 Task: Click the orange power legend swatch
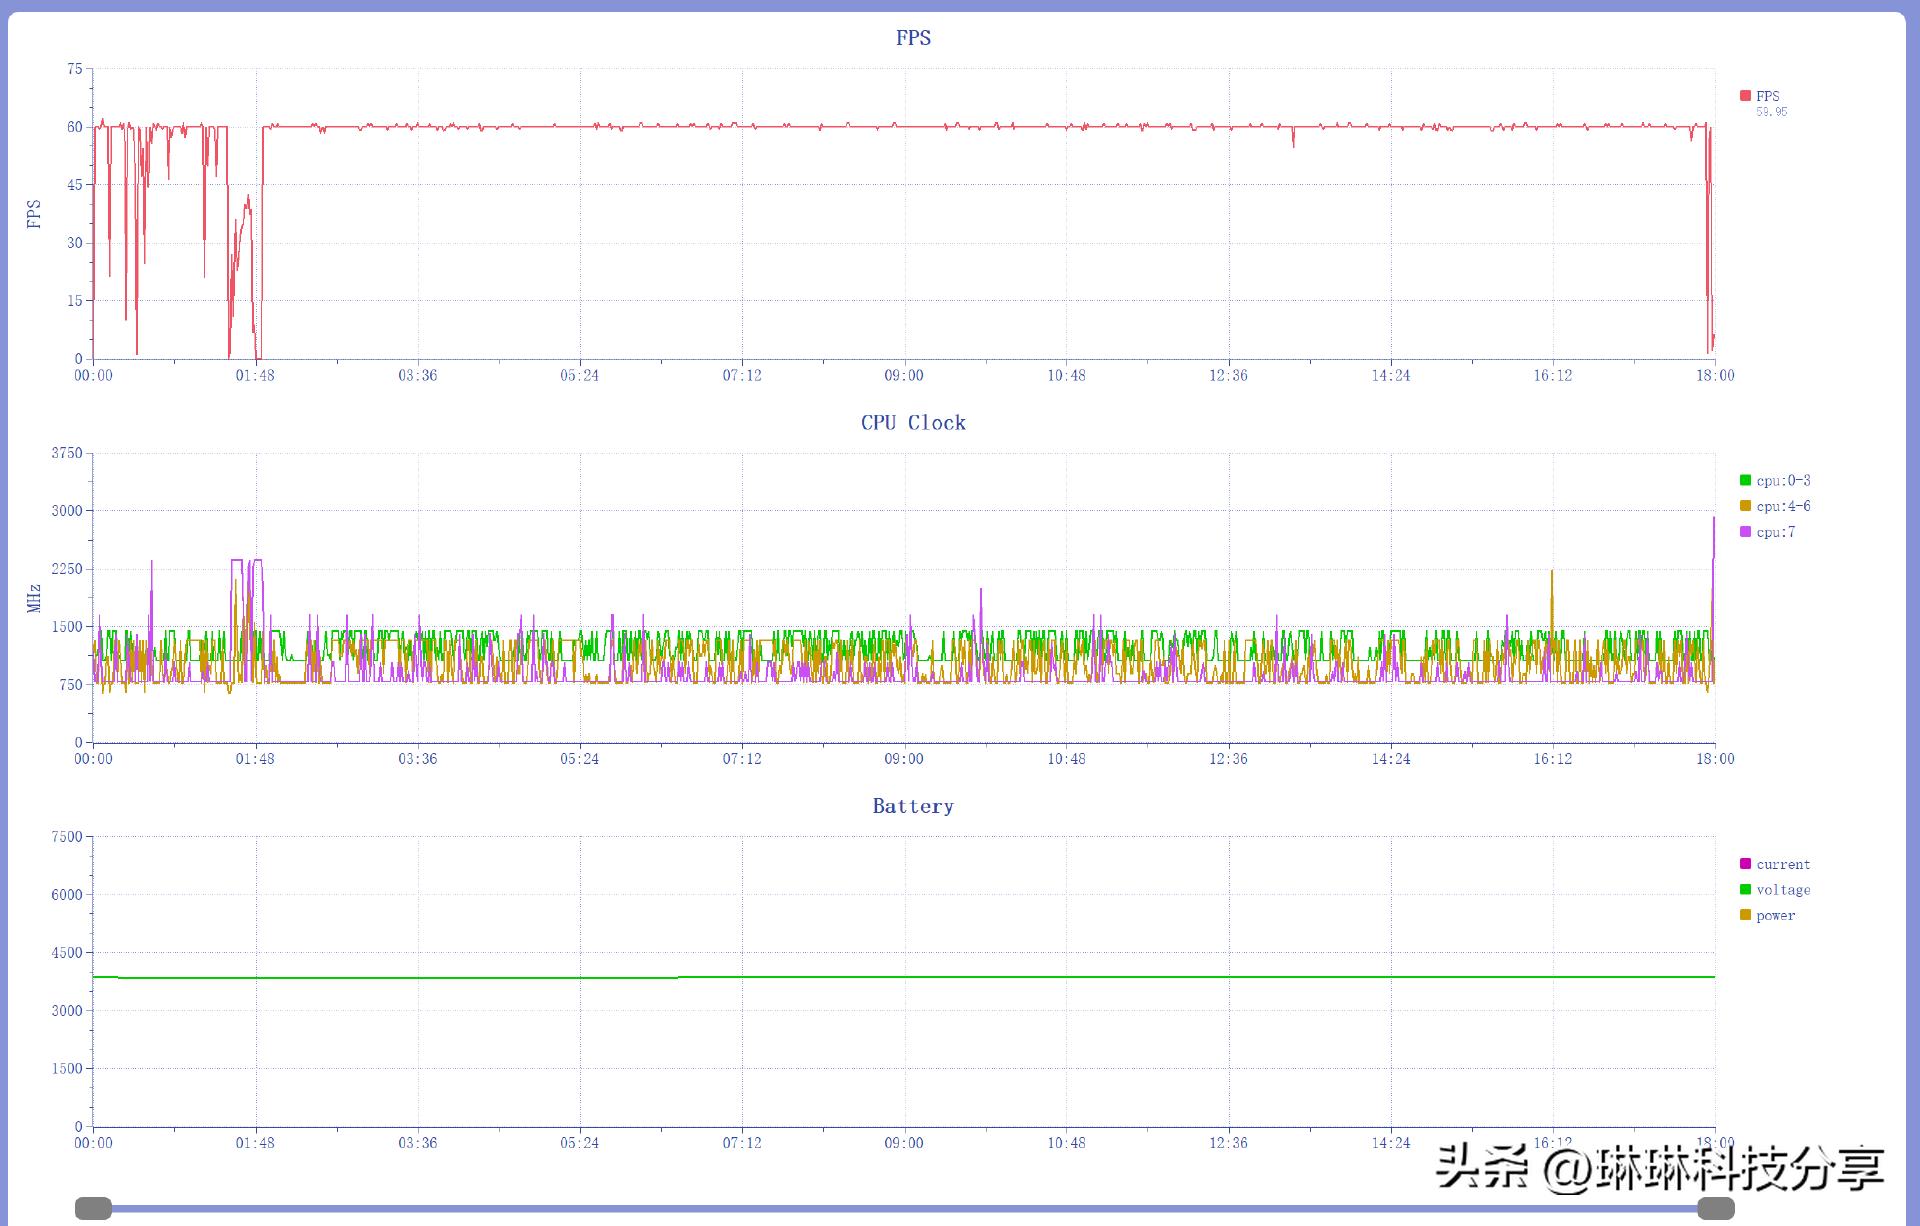click(1745, 915)
